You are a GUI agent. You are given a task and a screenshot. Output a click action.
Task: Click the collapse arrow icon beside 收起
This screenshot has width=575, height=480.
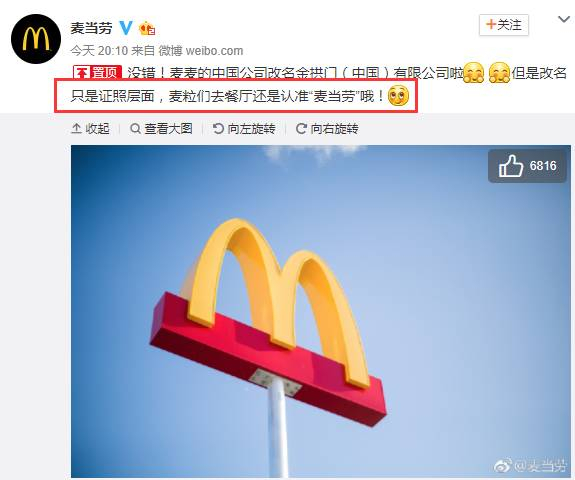pyautogui.click(x=76, y=128)
